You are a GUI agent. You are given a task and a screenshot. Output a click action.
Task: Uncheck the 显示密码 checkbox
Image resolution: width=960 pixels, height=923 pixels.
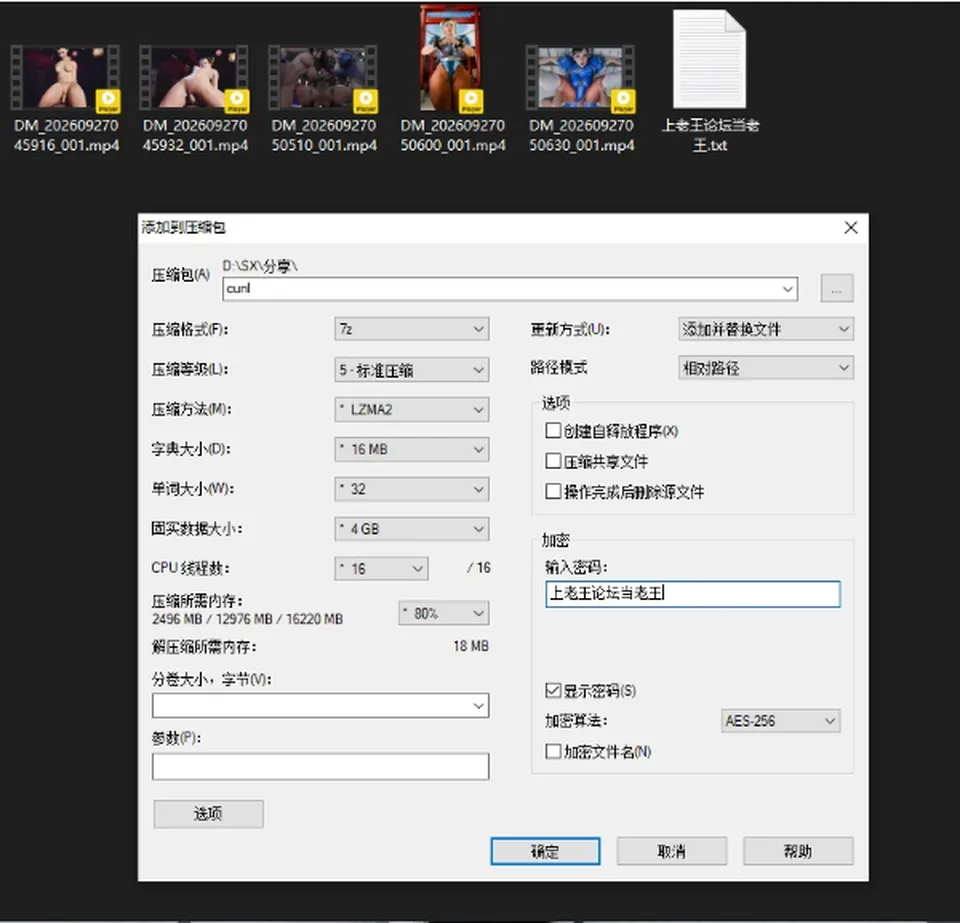click(x=553, y=691)
